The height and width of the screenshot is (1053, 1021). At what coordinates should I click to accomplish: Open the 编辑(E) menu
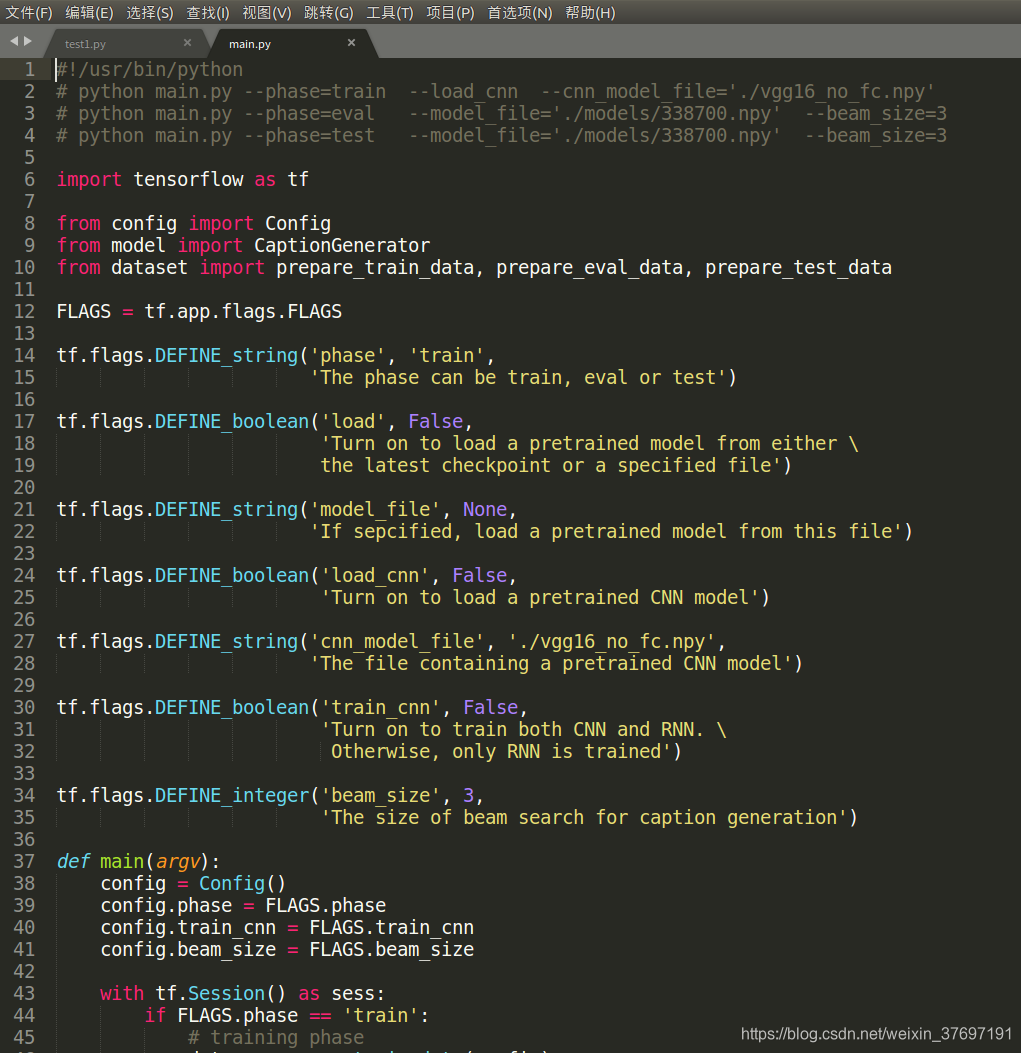(89, 13)
